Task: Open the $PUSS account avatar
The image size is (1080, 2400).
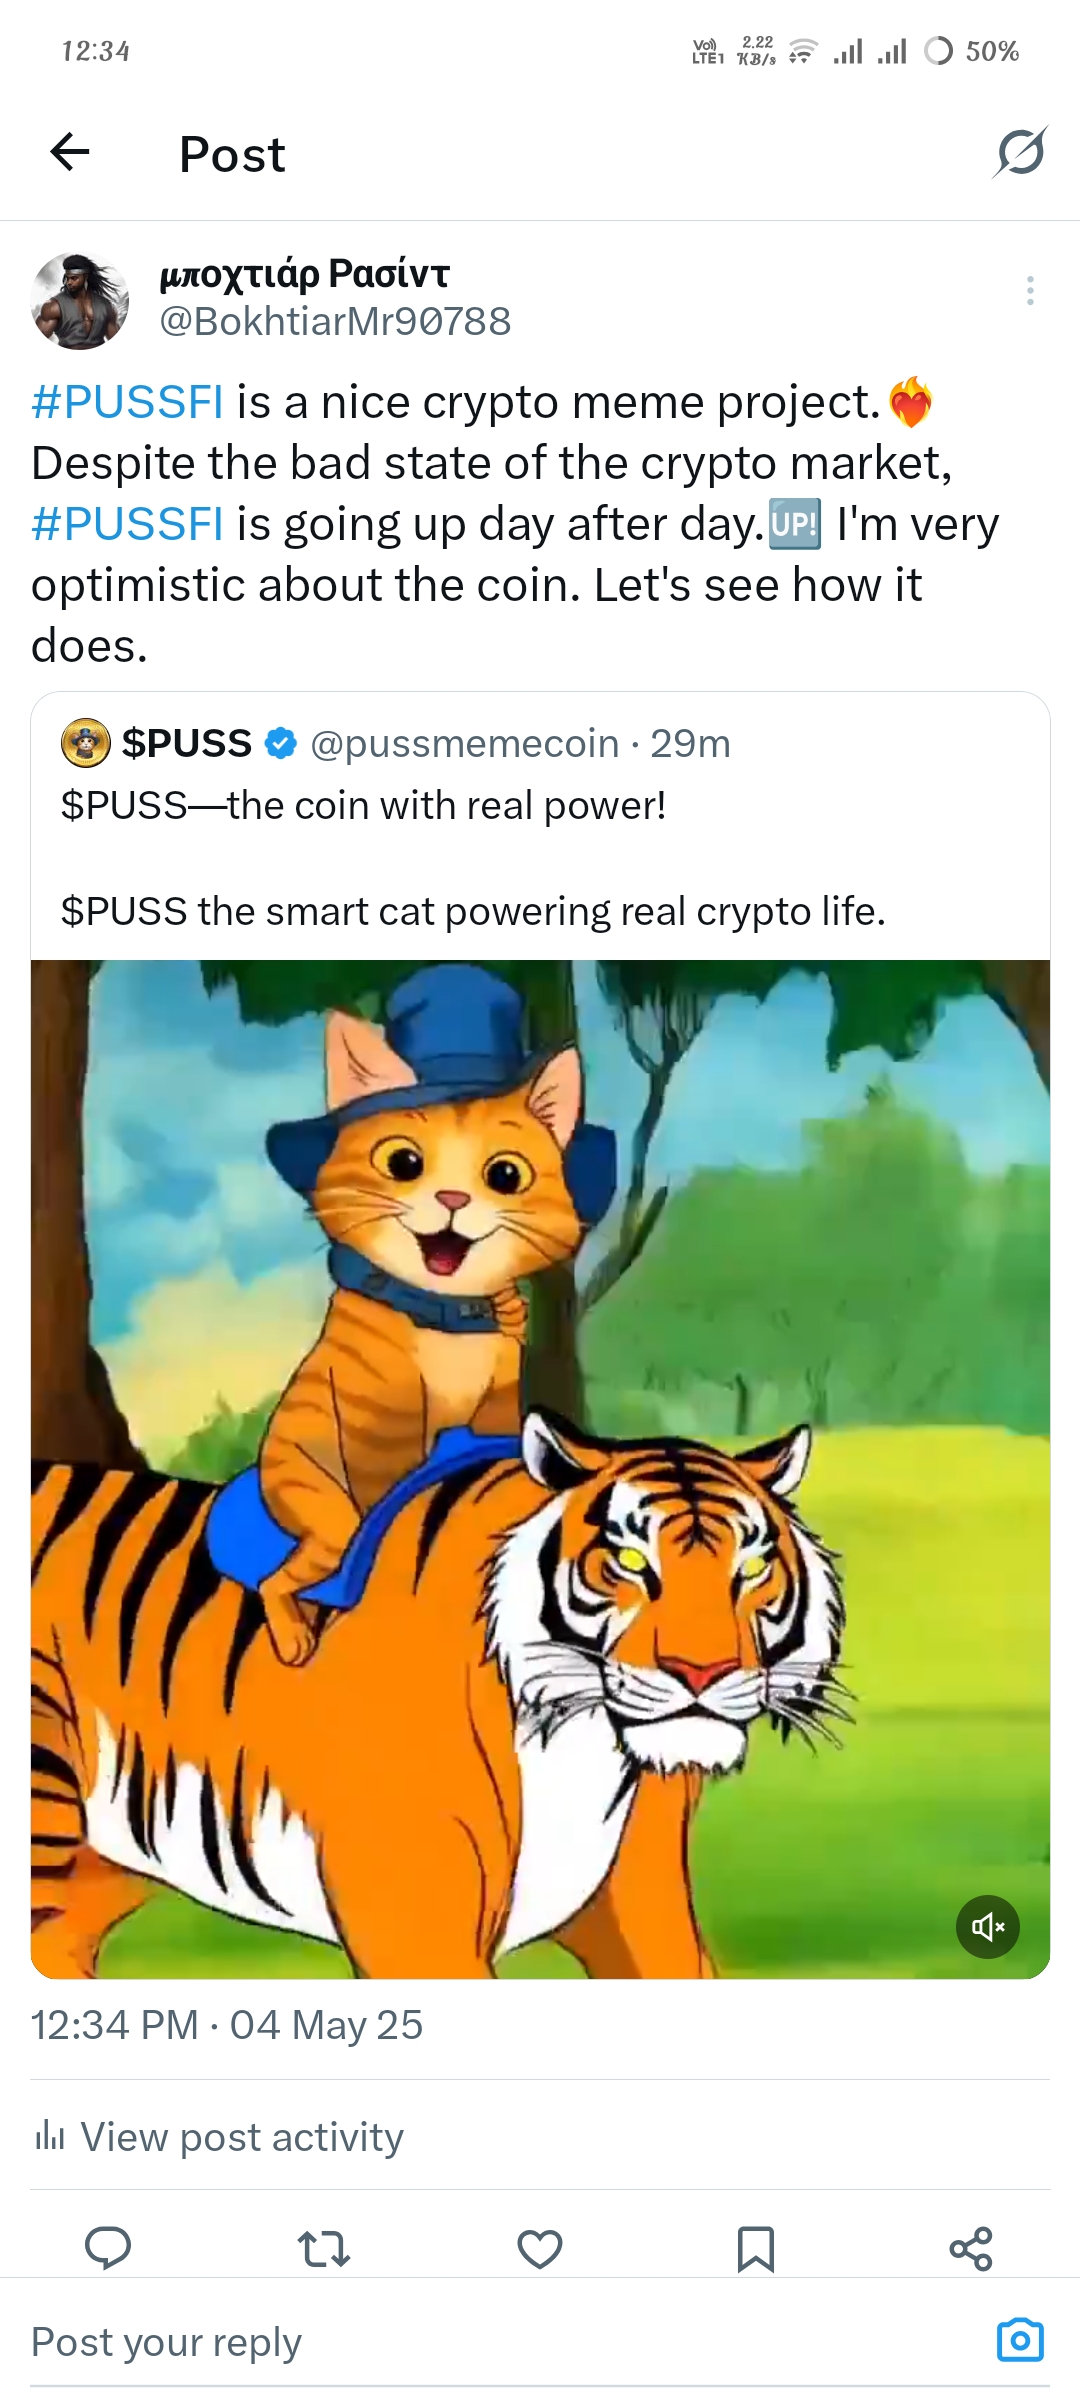Action: [x=86, y=743]
